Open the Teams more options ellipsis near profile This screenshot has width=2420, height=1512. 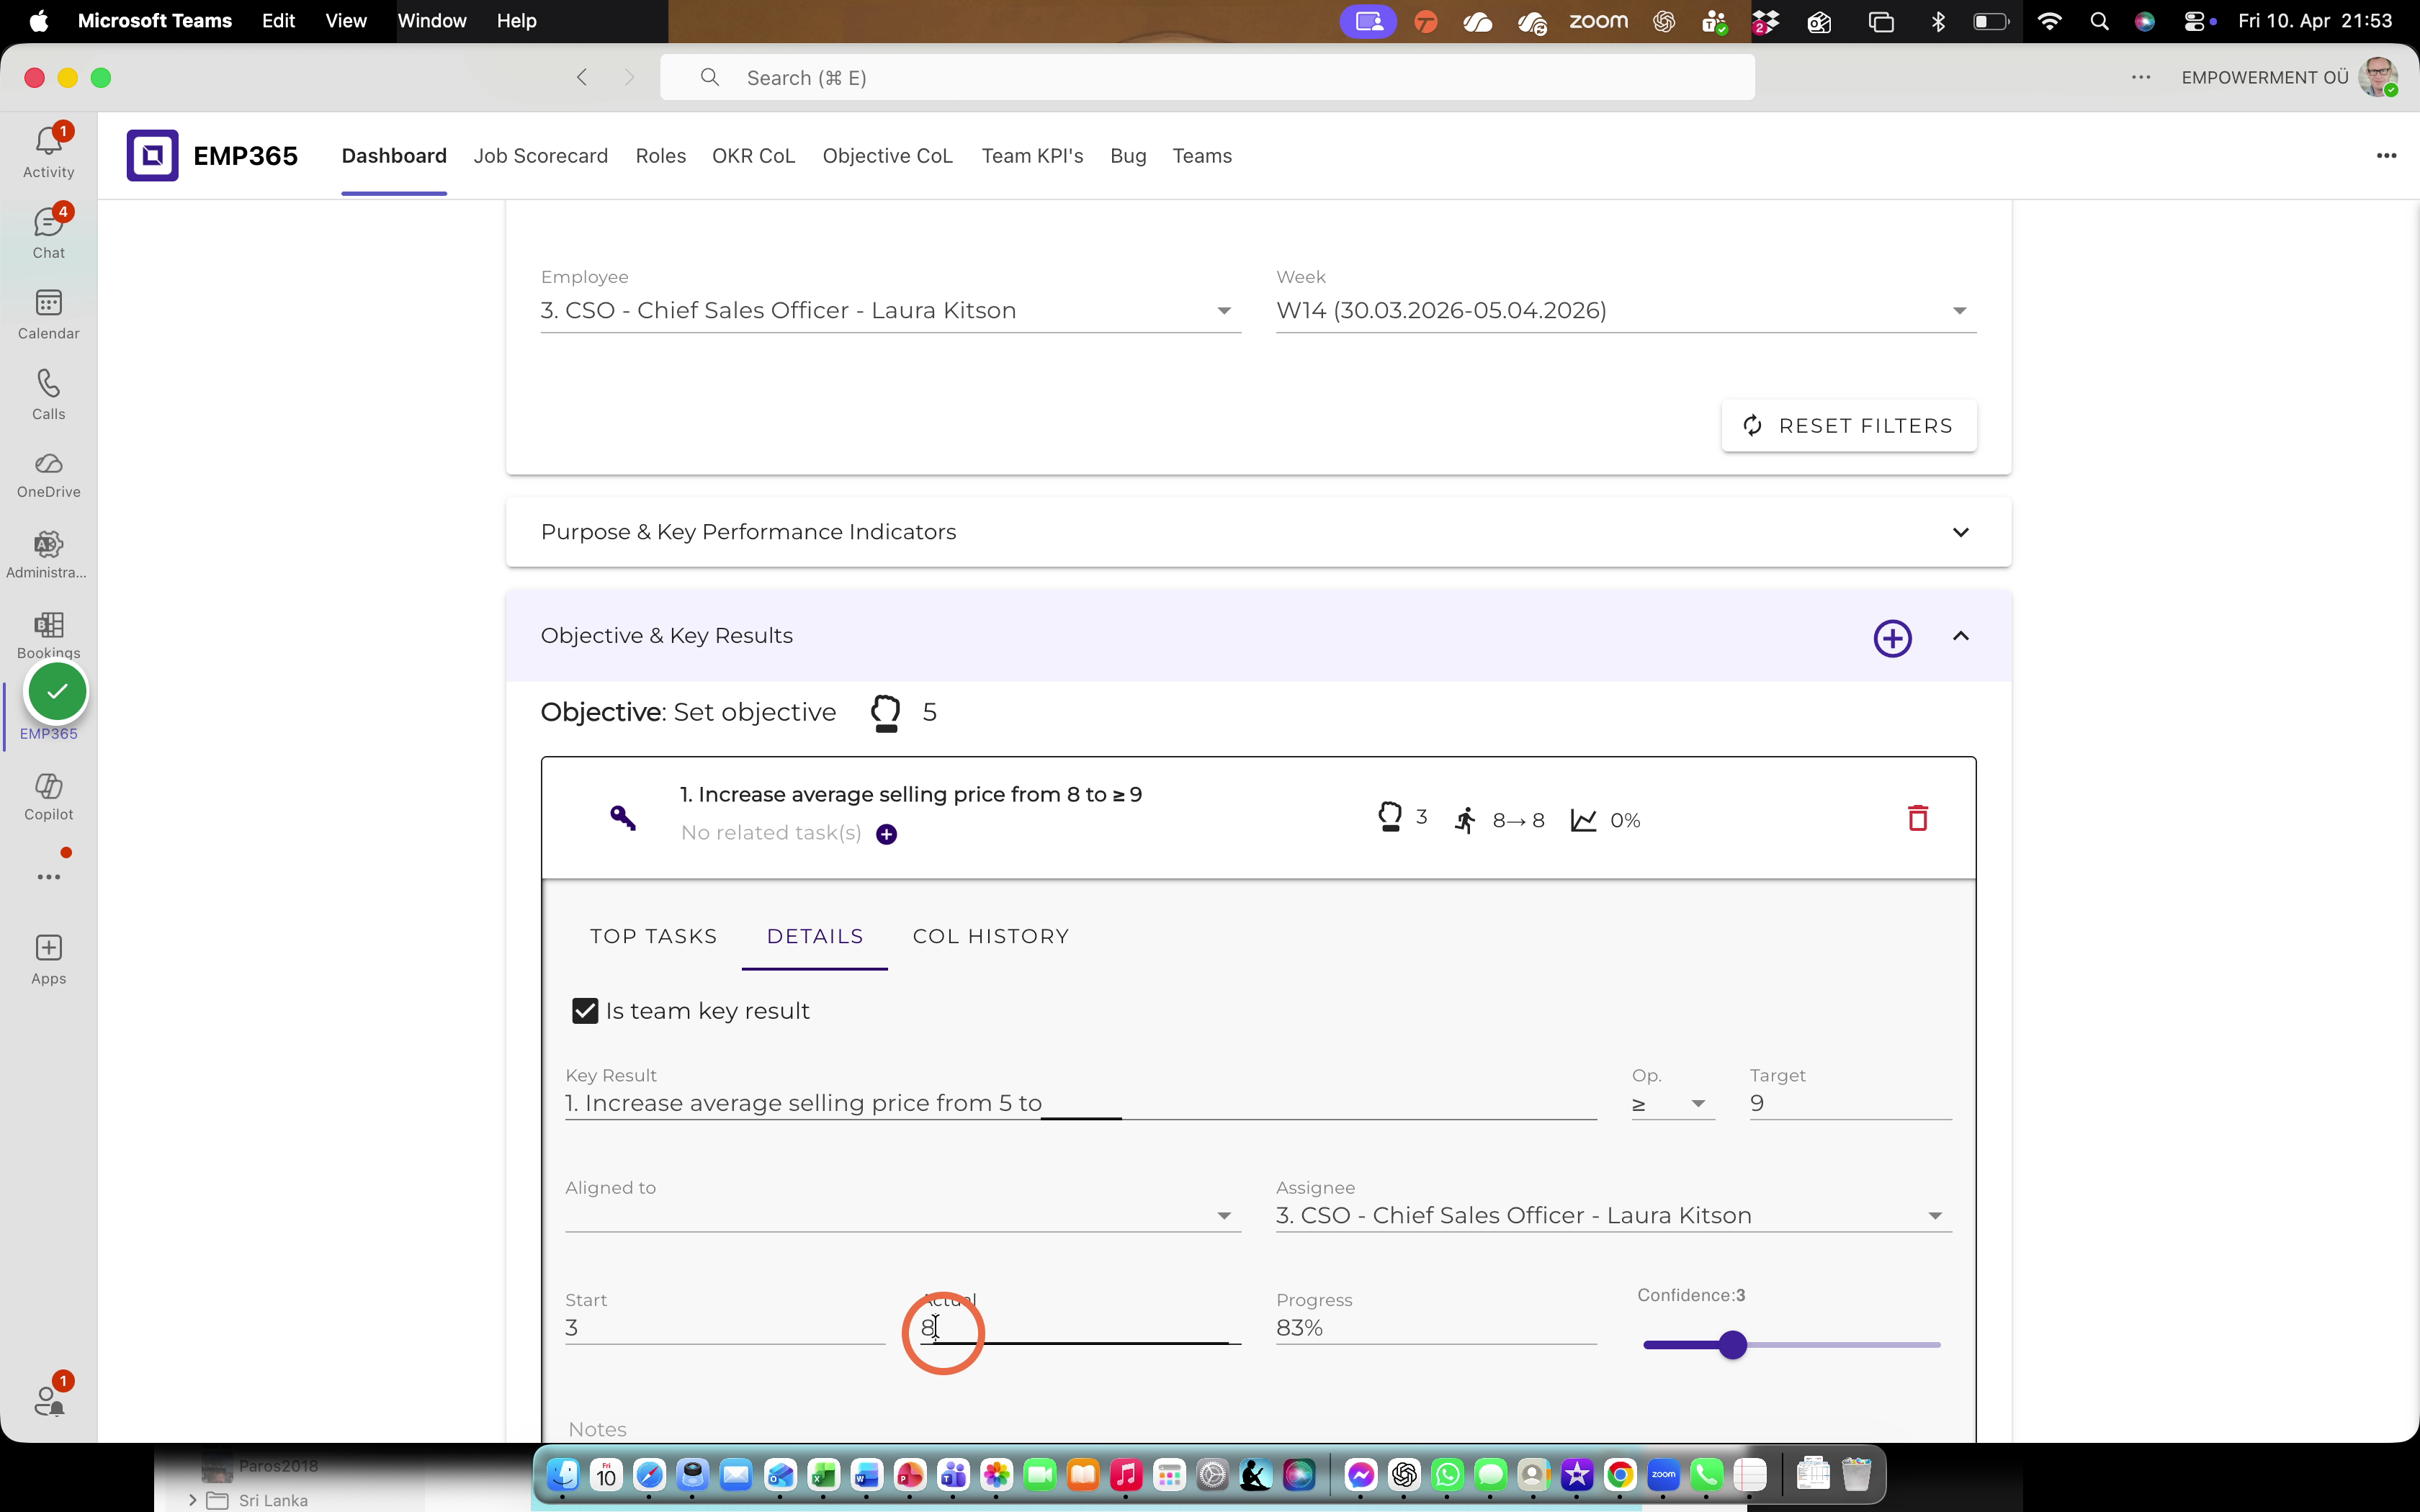click(x=2140, y=78)
